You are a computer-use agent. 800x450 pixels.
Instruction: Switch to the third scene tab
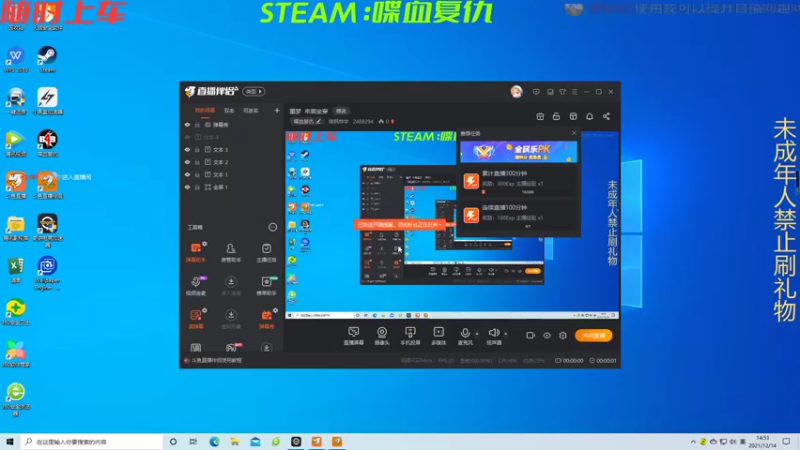pos(251,110)
